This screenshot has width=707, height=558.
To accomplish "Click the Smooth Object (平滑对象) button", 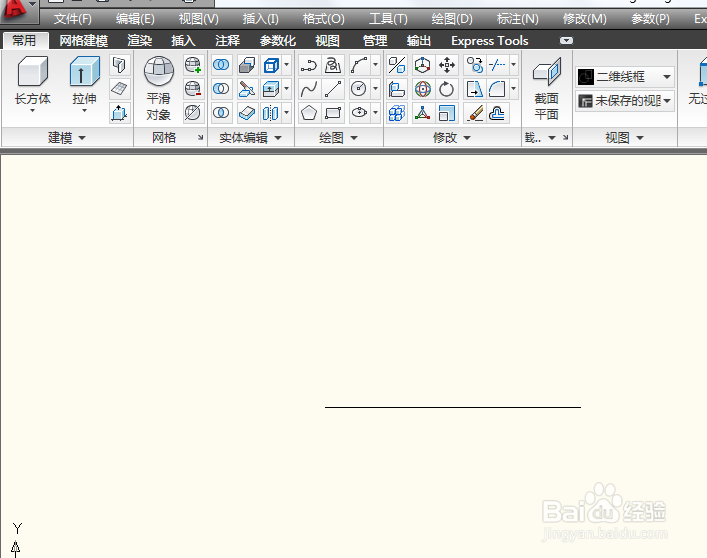I will (x=159, y=88).
